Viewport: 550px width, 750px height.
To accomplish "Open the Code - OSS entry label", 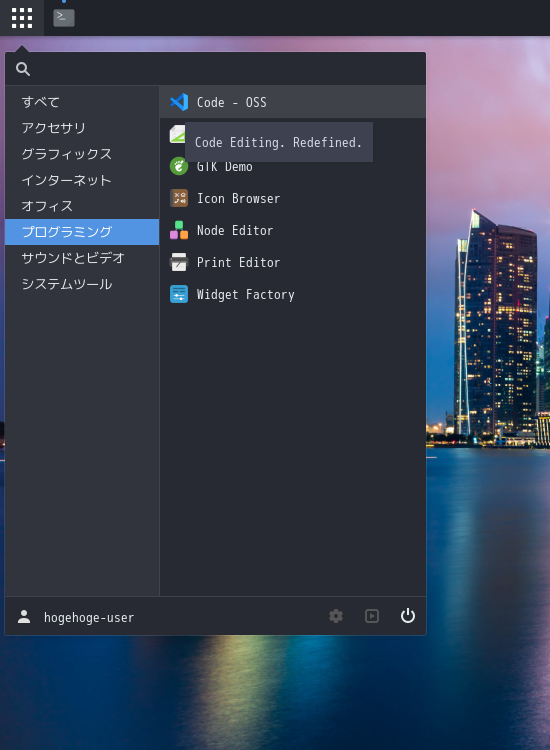I will 231,102.
